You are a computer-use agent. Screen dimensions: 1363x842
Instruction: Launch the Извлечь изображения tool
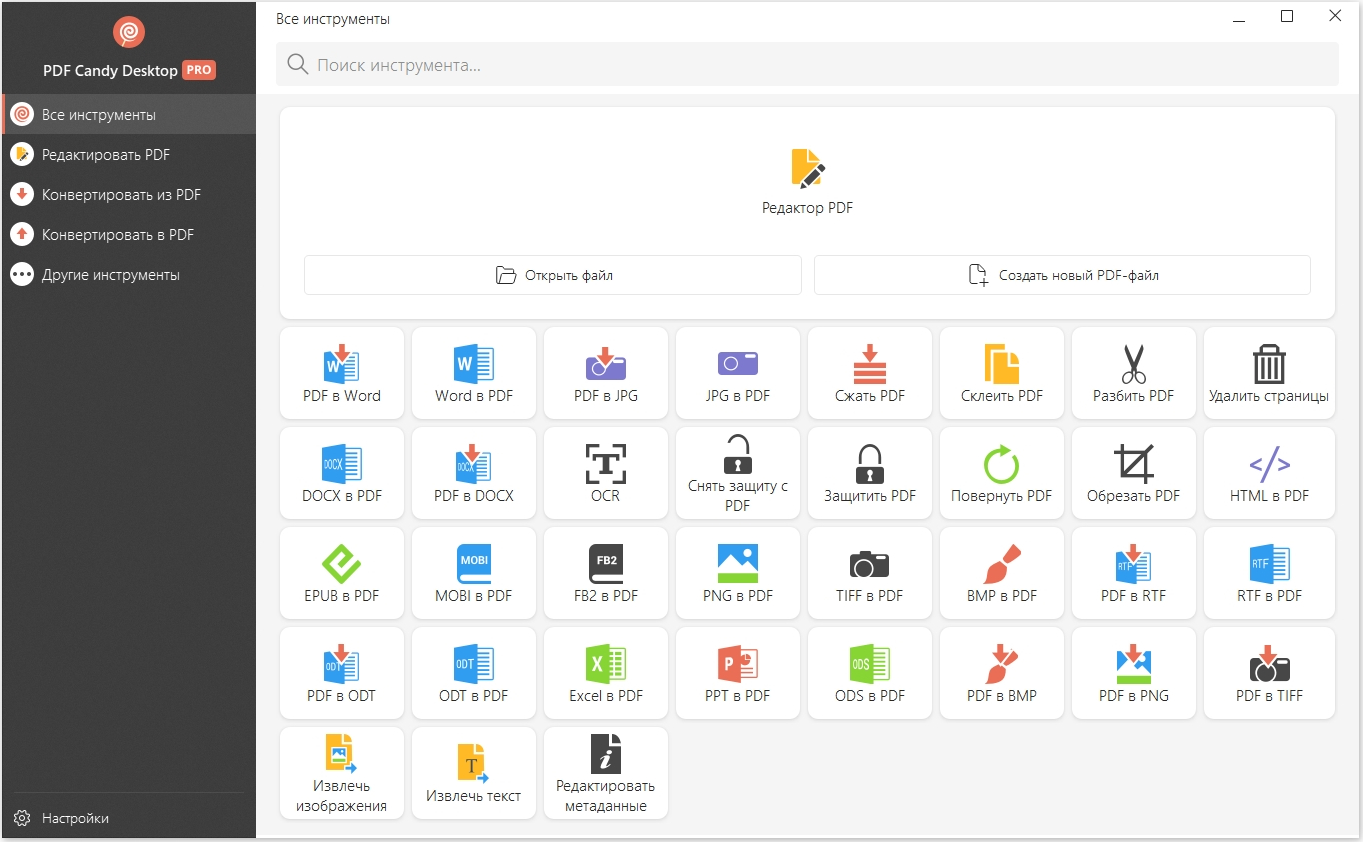click(342, 772)
